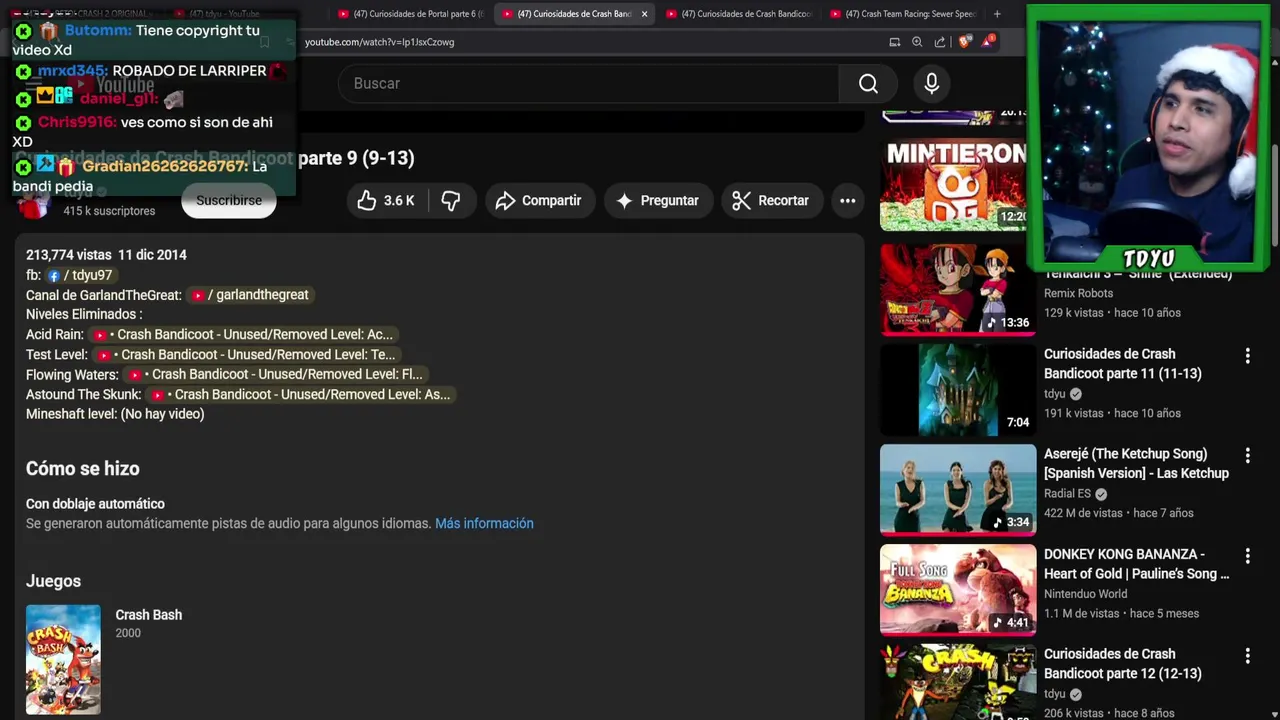Switch to third Curiosidades de Crash Bandicoot tab

[738, 14]
